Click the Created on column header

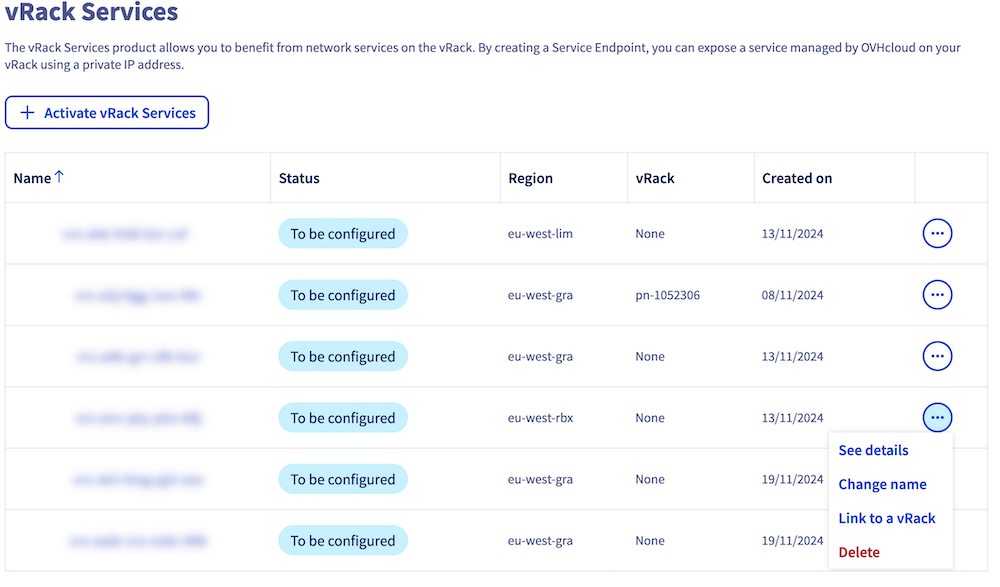pyautogui.click(x=797, y=178)
